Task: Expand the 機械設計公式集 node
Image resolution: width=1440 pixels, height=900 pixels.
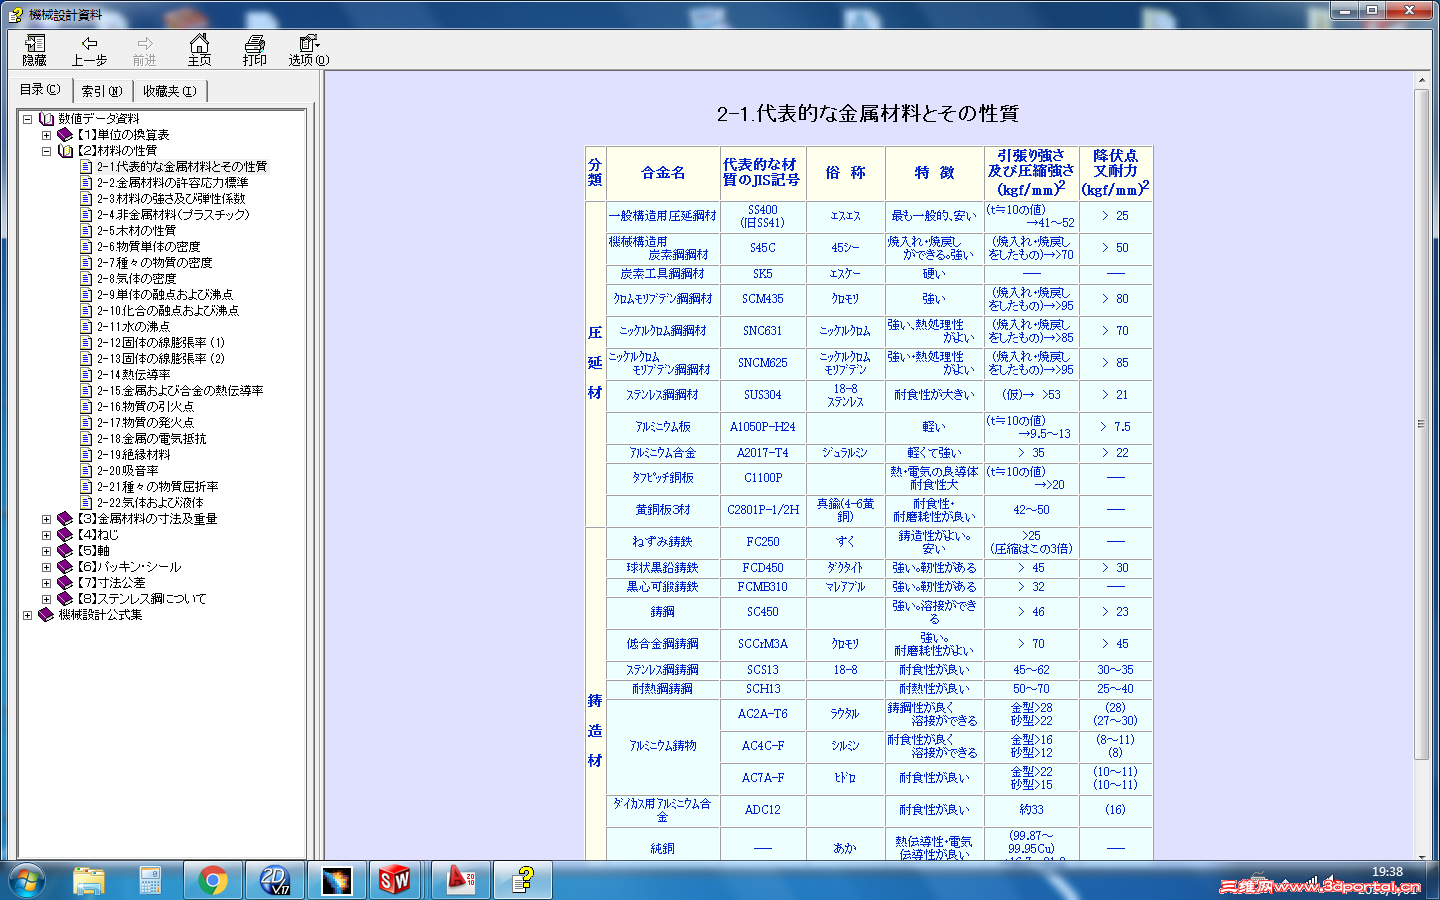Action: point(28,615)
